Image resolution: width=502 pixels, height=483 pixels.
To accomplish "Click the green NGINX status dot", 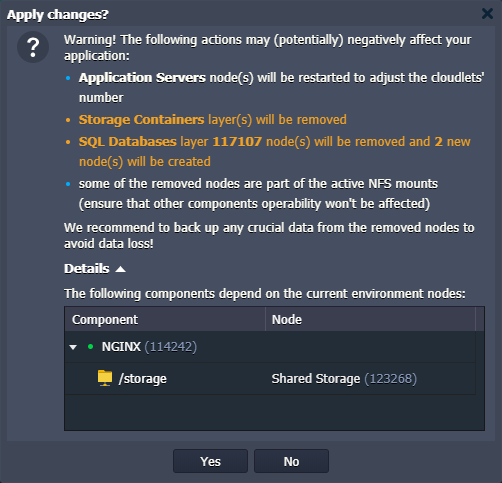I will pos(90,347).
